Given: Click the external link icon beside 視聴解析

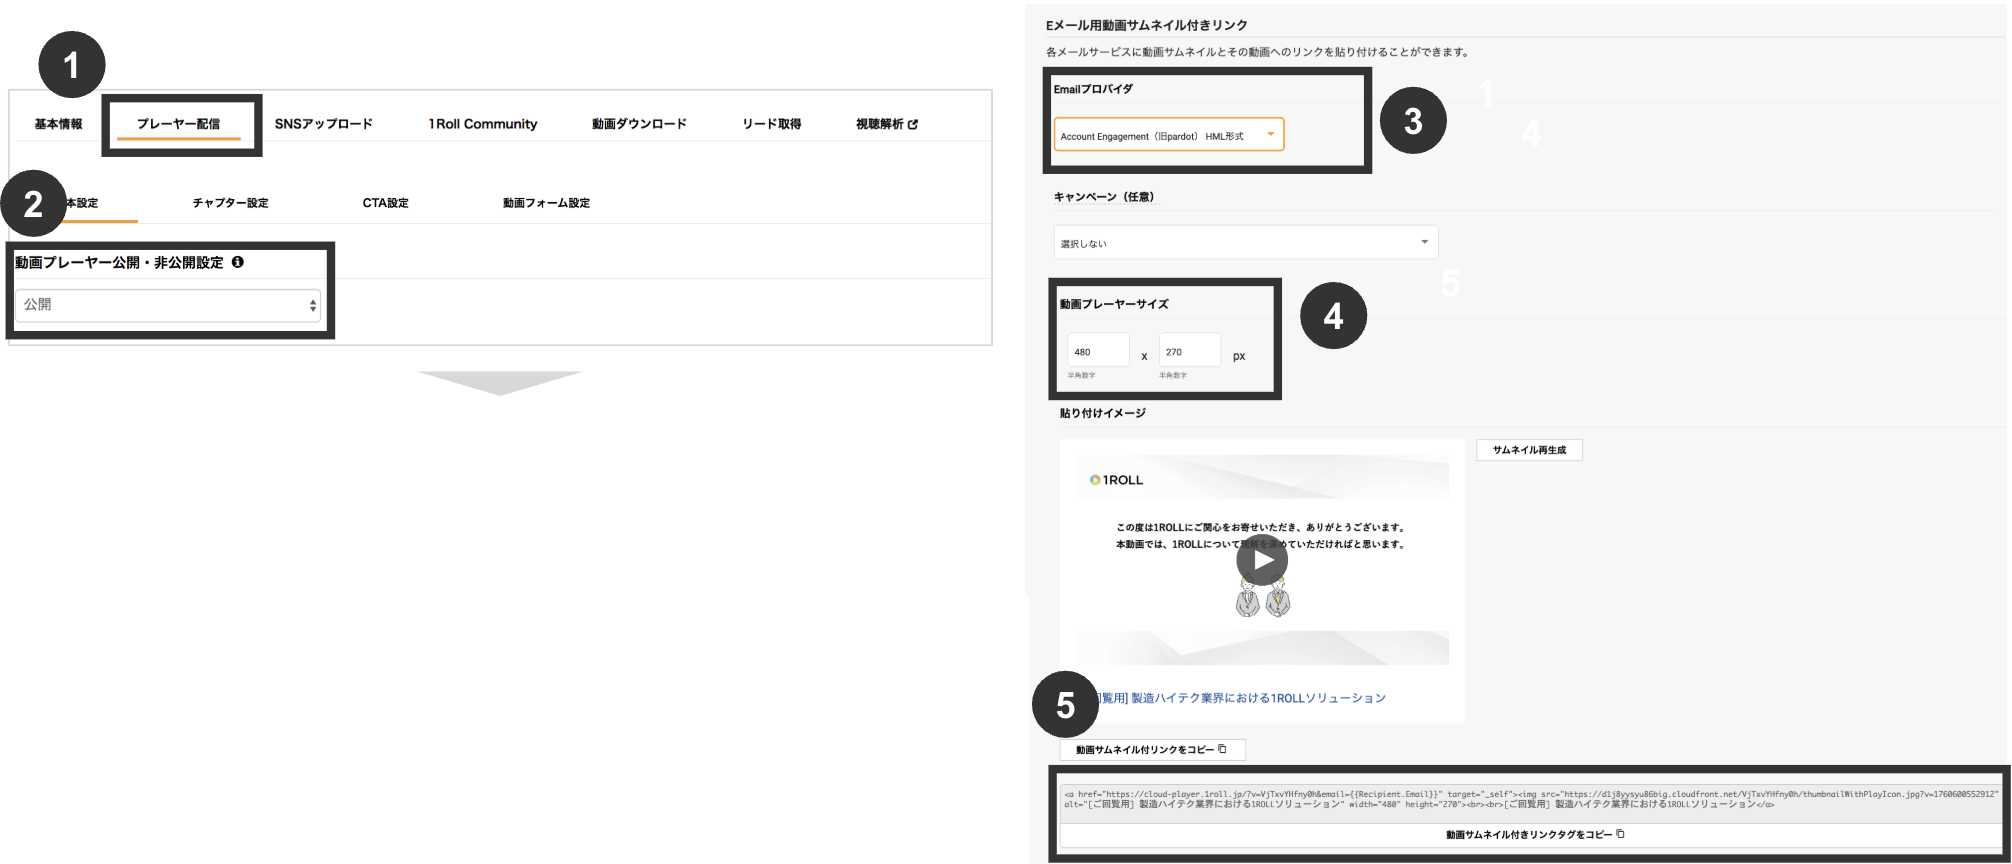Looking at the screenshot, I should 912,124.
